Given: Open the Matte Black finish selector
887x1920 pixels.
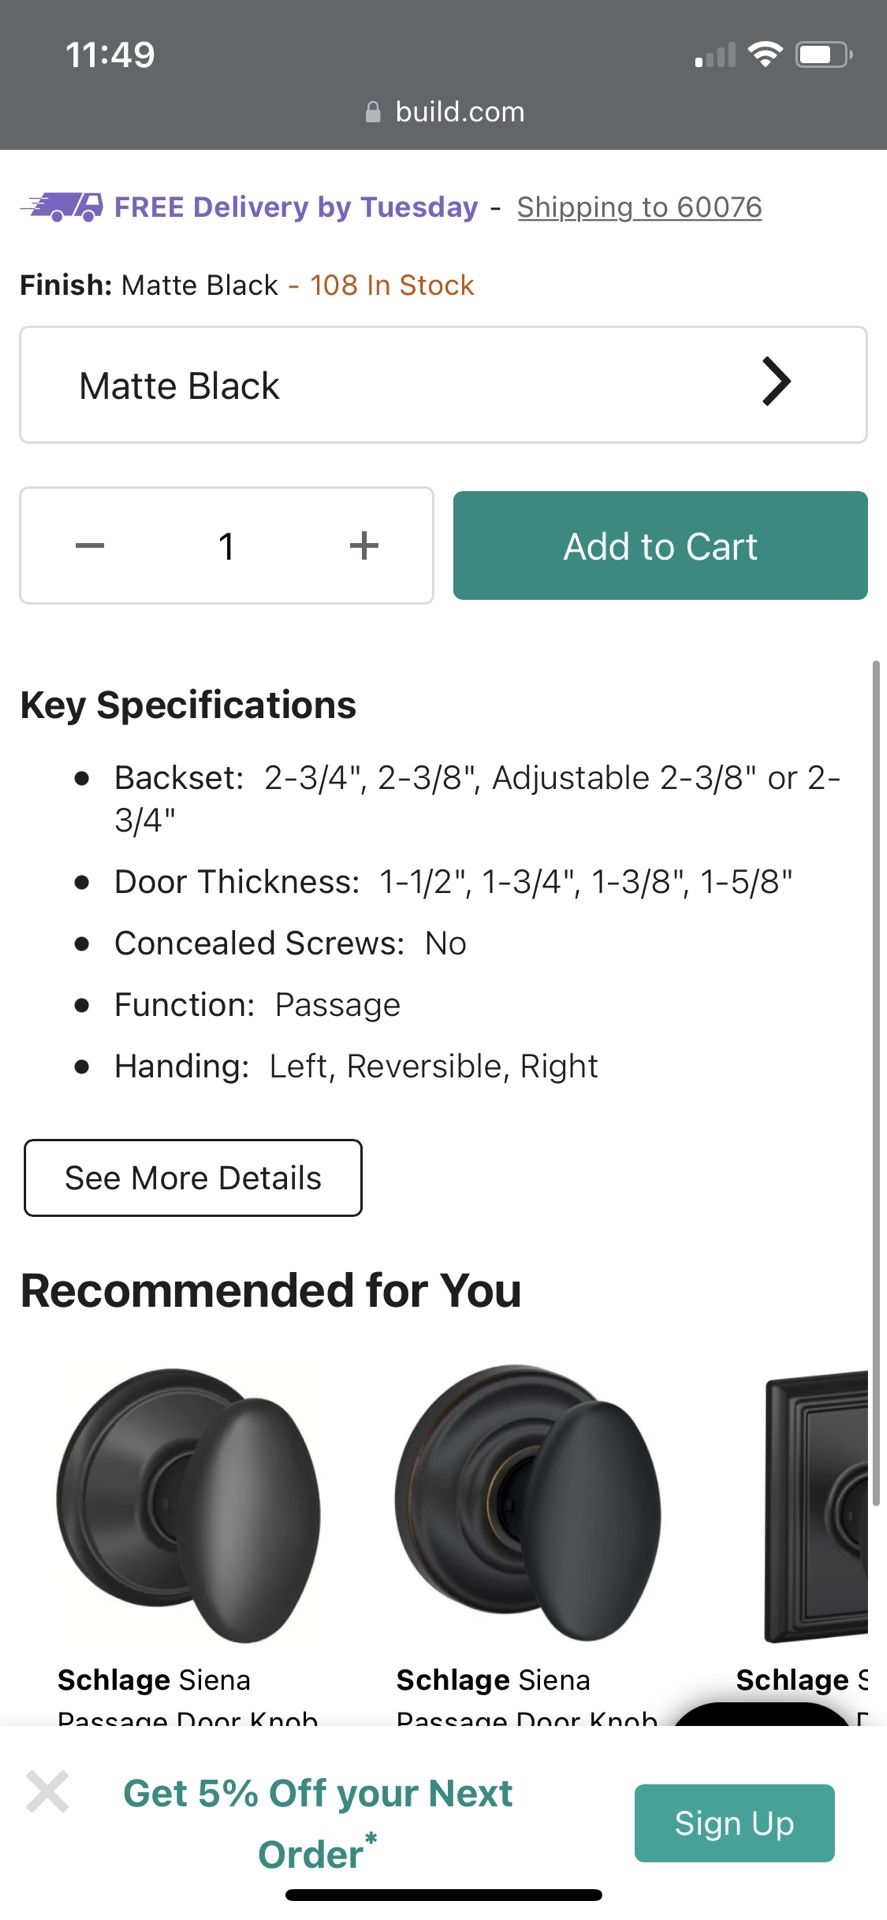Looking at the screenshot, I should [x=443, y=385].
